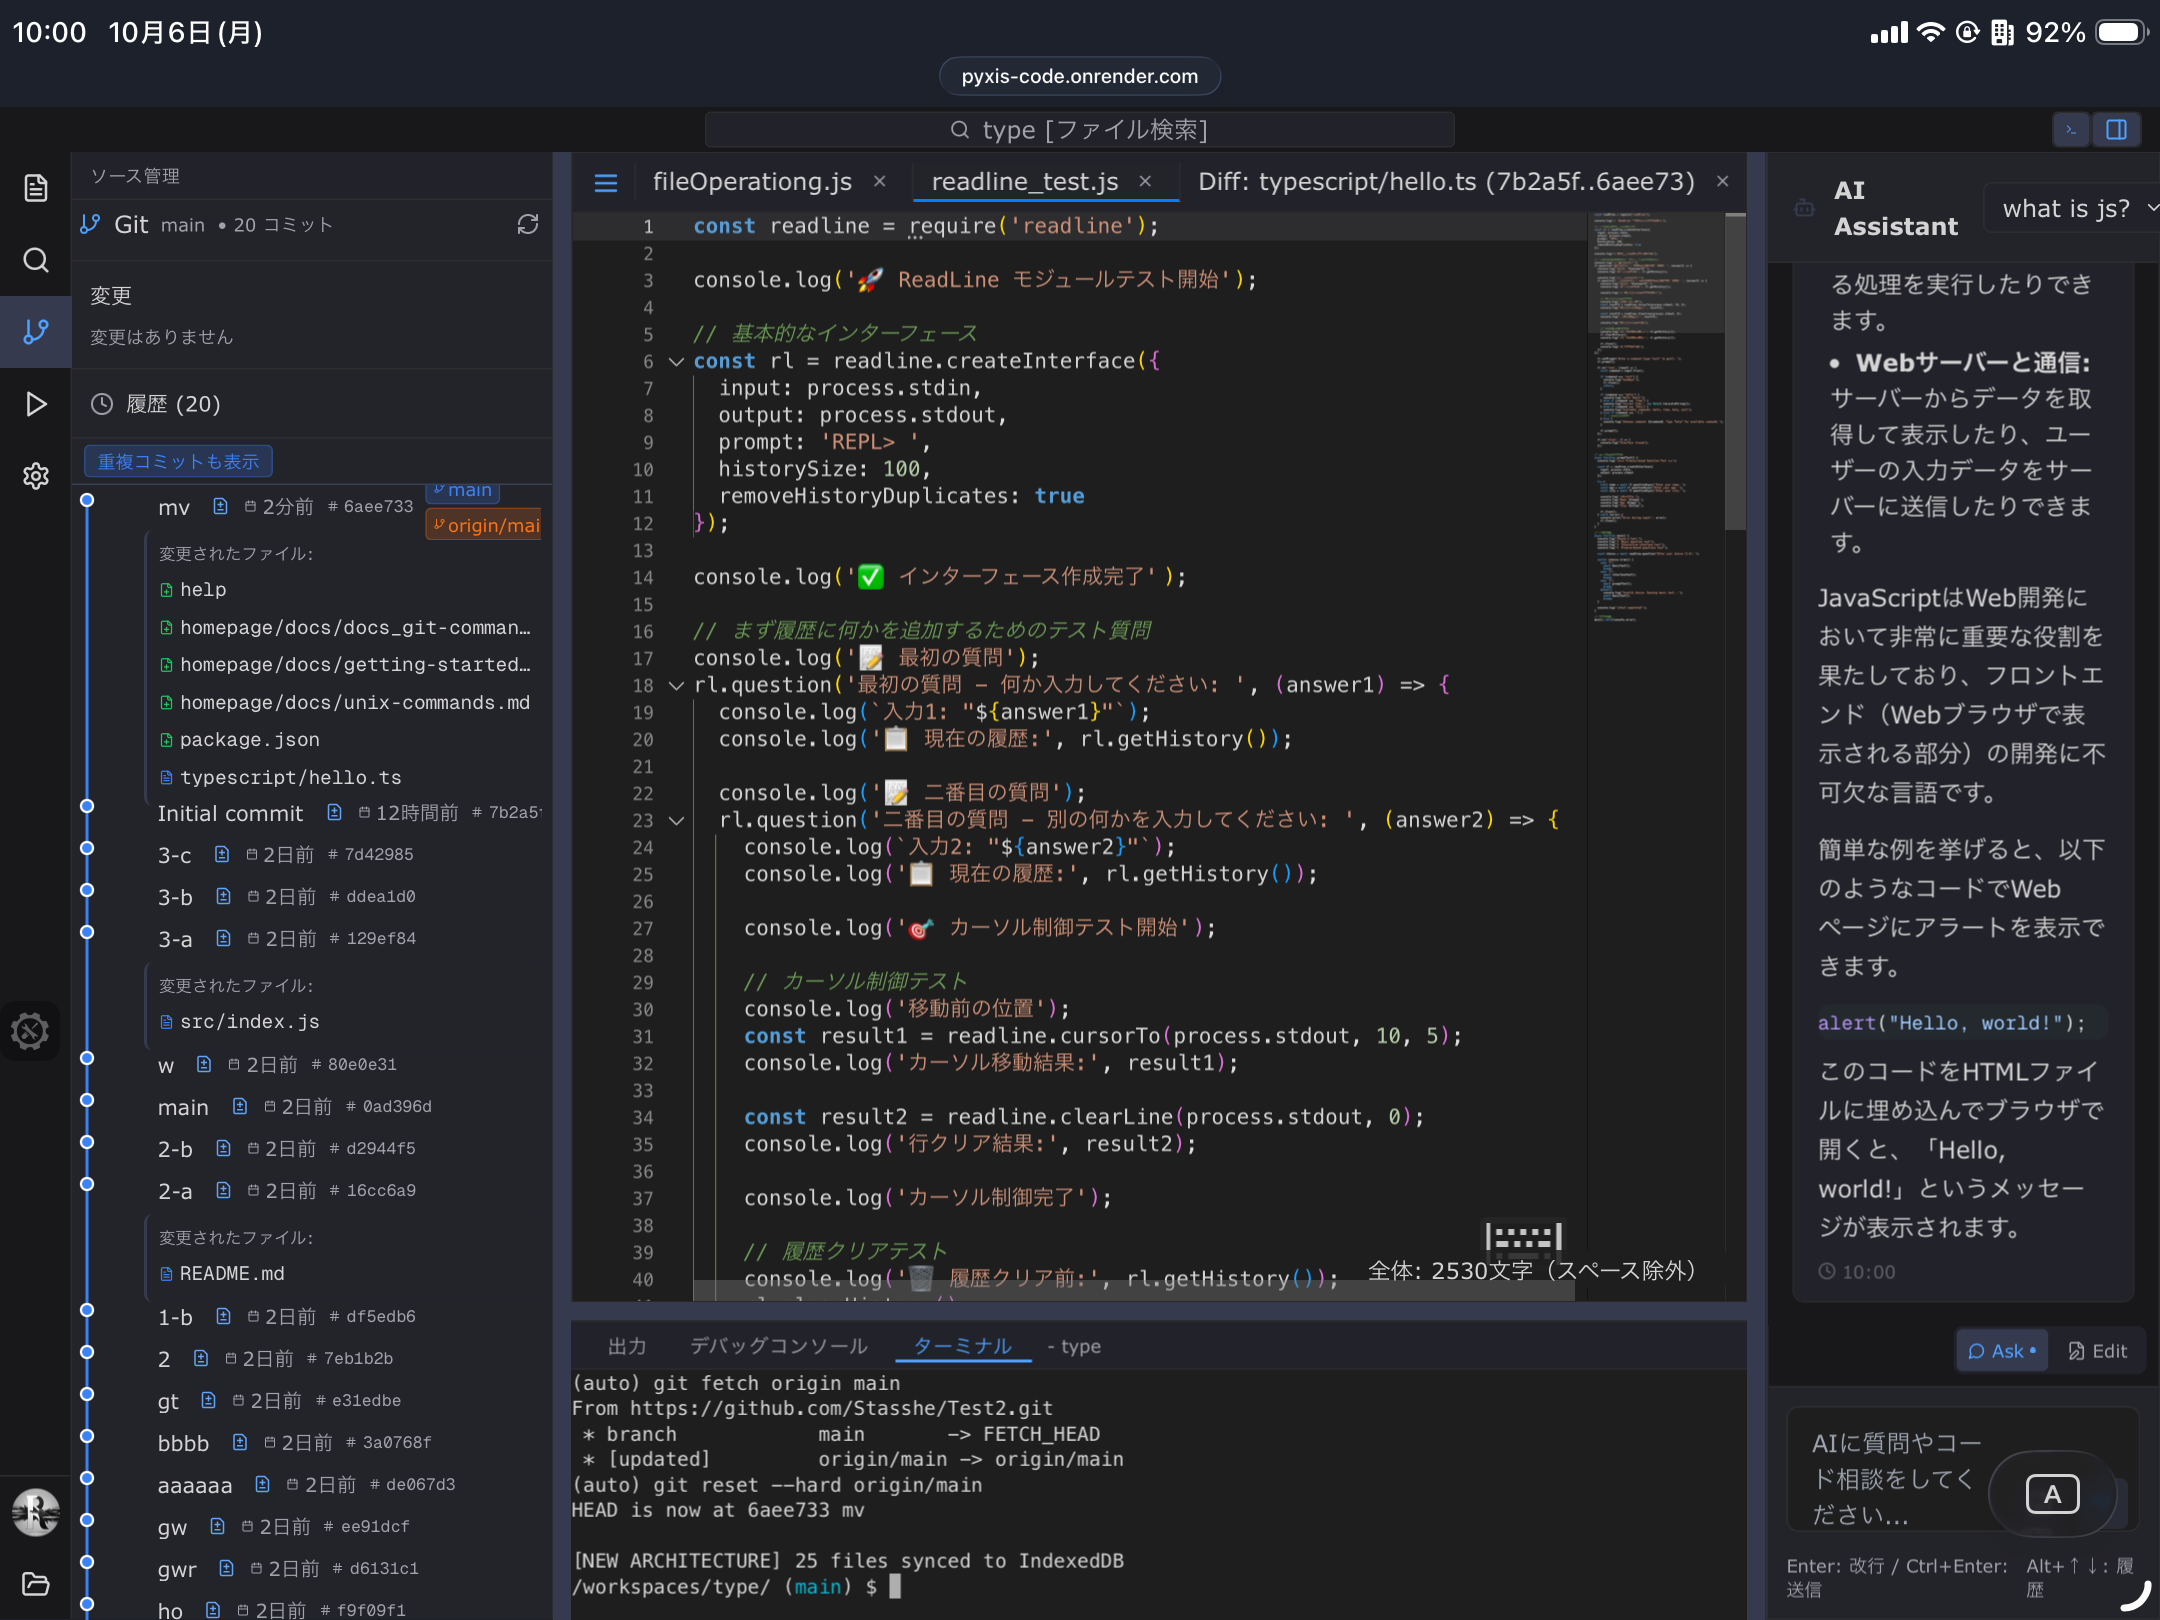Collapse the rl.question fold on line 18
Image resolution: width=2160 pixels, height=1620 pixels.
coord(676,686)
